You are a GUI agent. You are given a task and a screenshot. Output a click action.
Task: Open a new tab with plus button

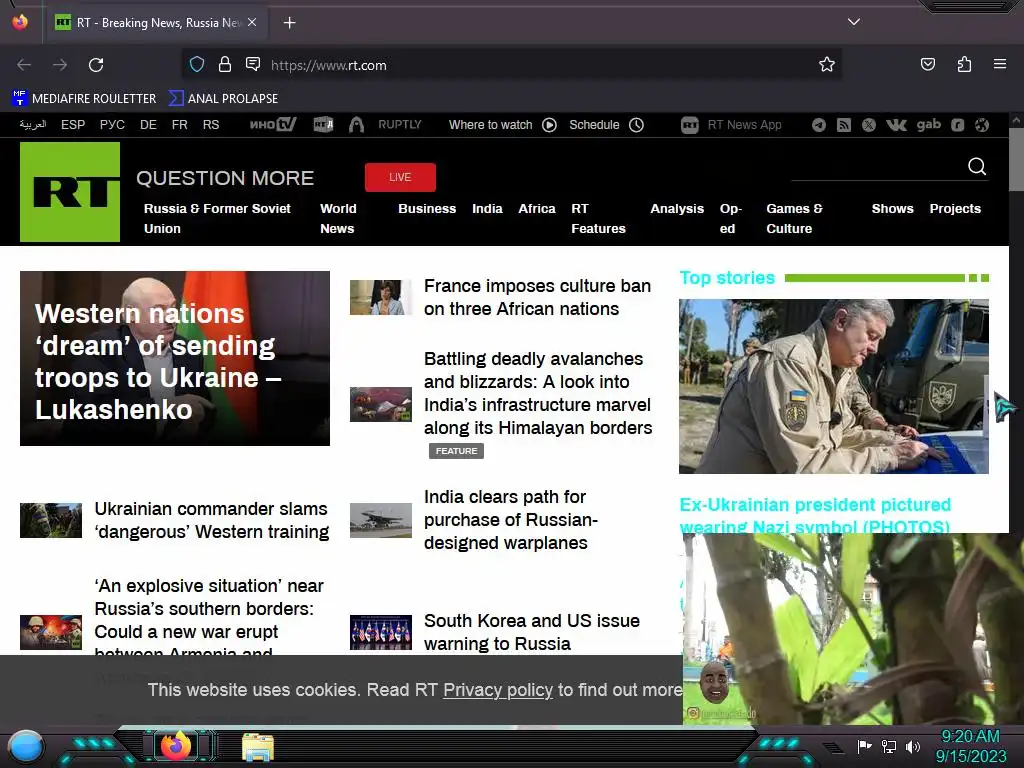(289, 23)
